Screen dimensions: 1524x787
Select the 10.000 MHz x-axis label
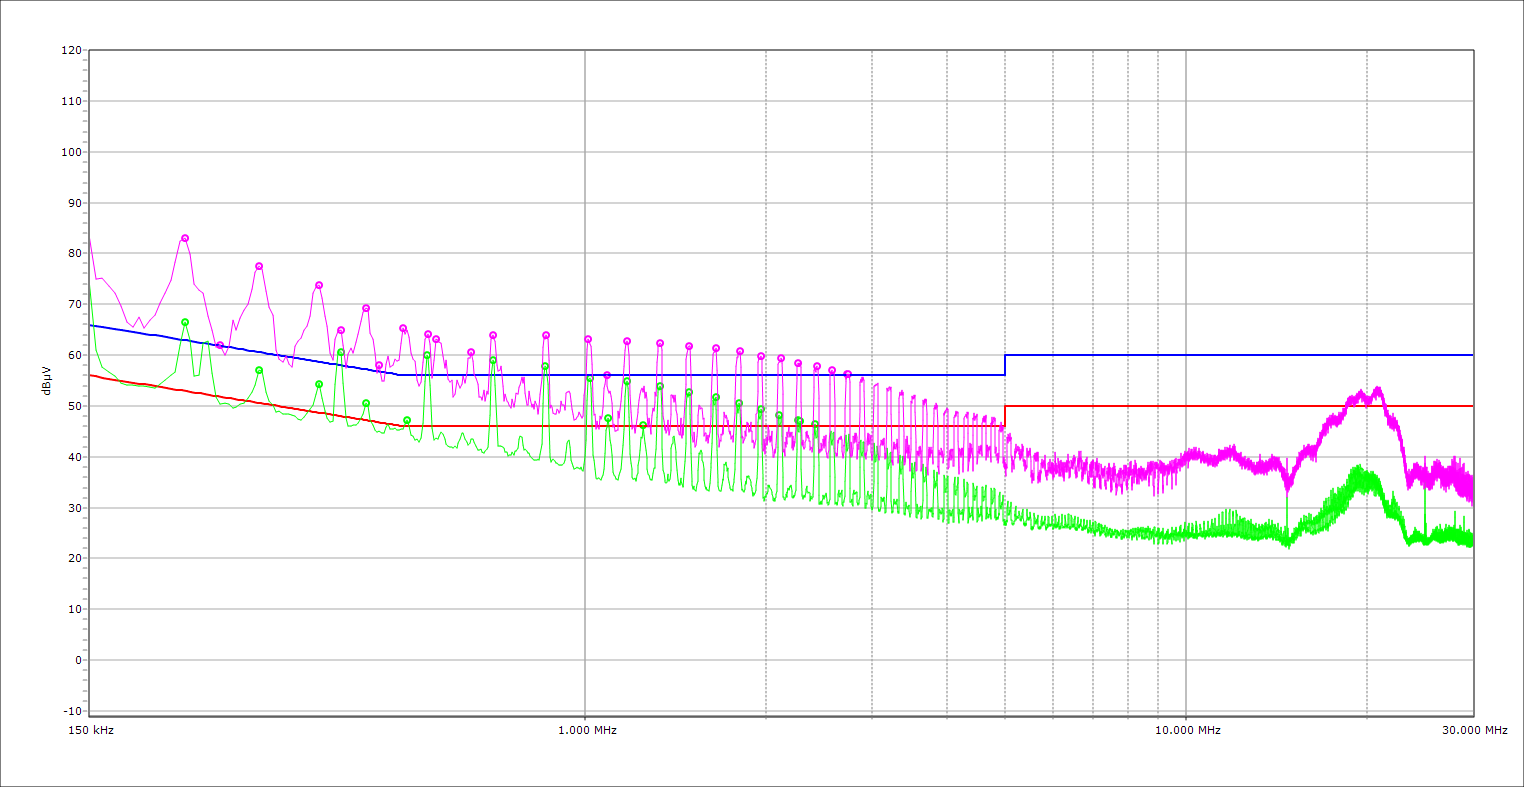1185,730
